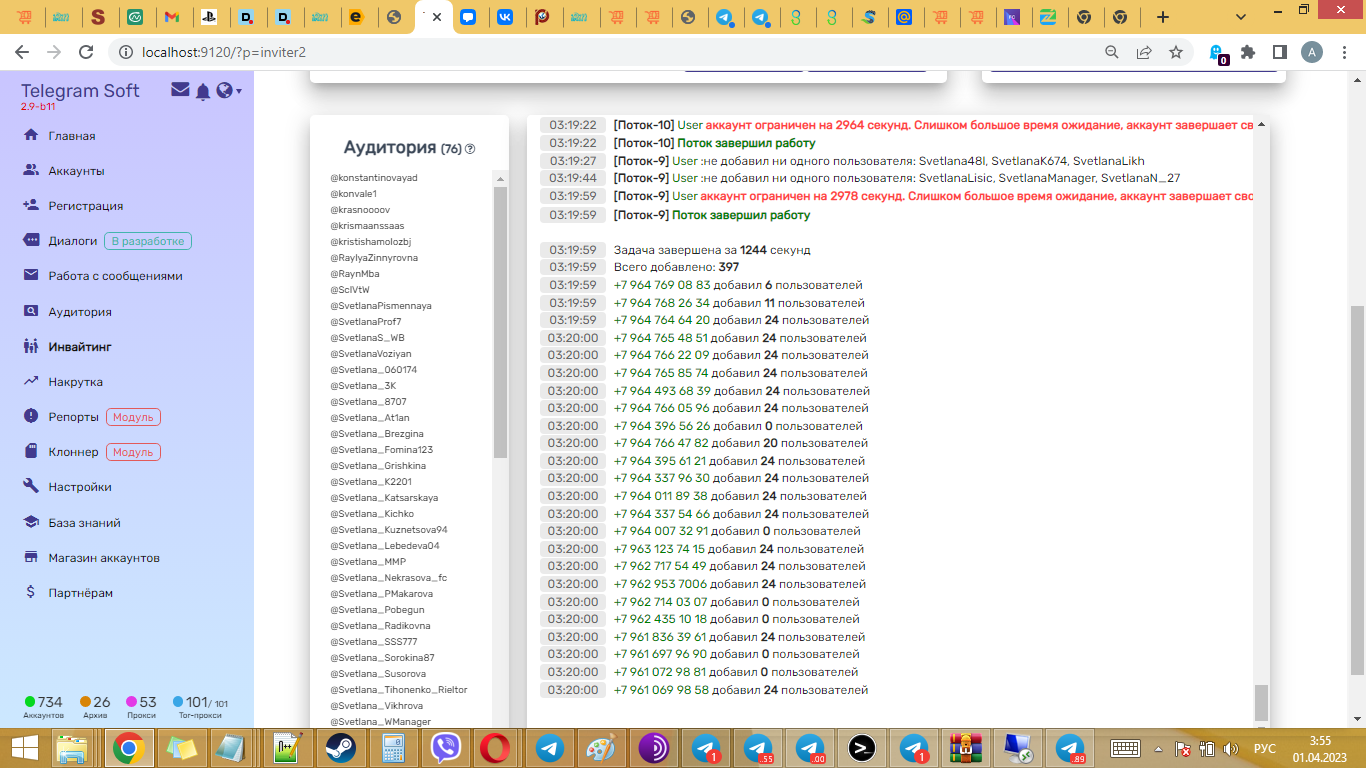Click the Клоннер SD card icon
This screenshot has width=1366, height=768.
[31, 452]
